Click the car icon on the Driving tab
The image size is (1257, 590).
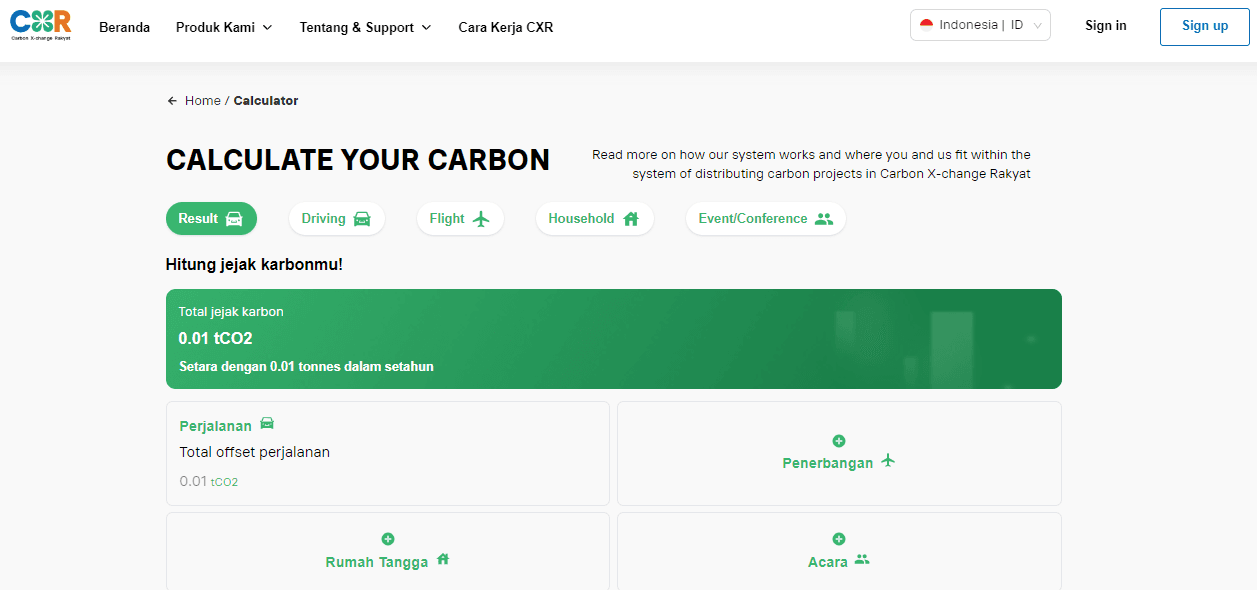(x=362, y=219)
